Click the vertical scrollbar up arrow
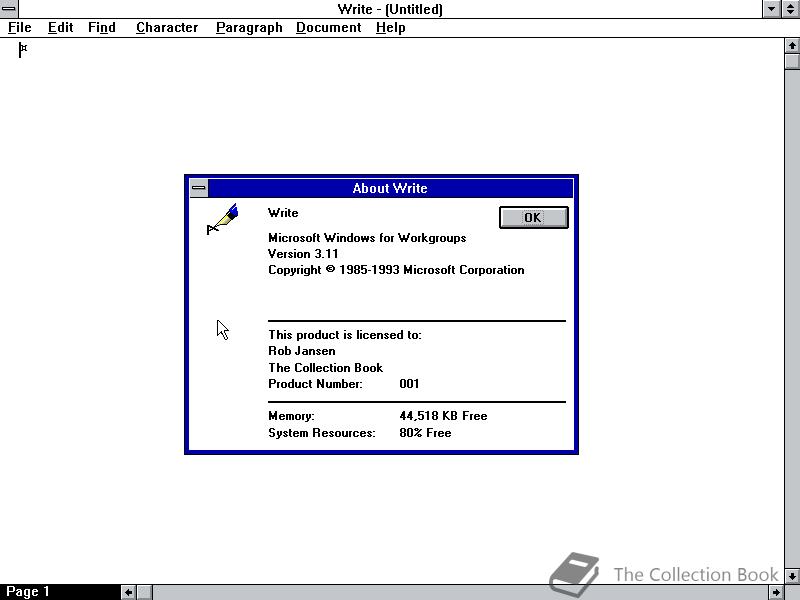The image size is (800, 600). pyautogui.click(x=792, y=46)
